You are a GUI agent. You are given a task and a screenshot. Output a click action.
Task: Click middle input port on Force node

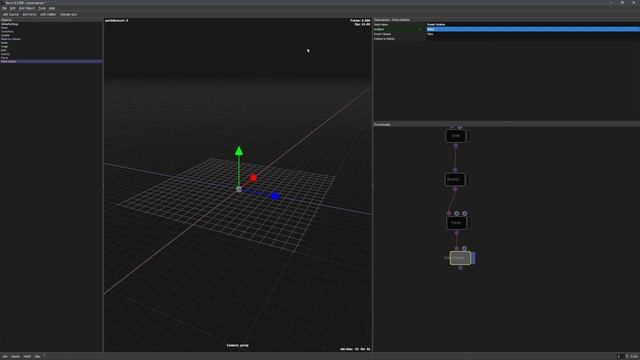457,213
